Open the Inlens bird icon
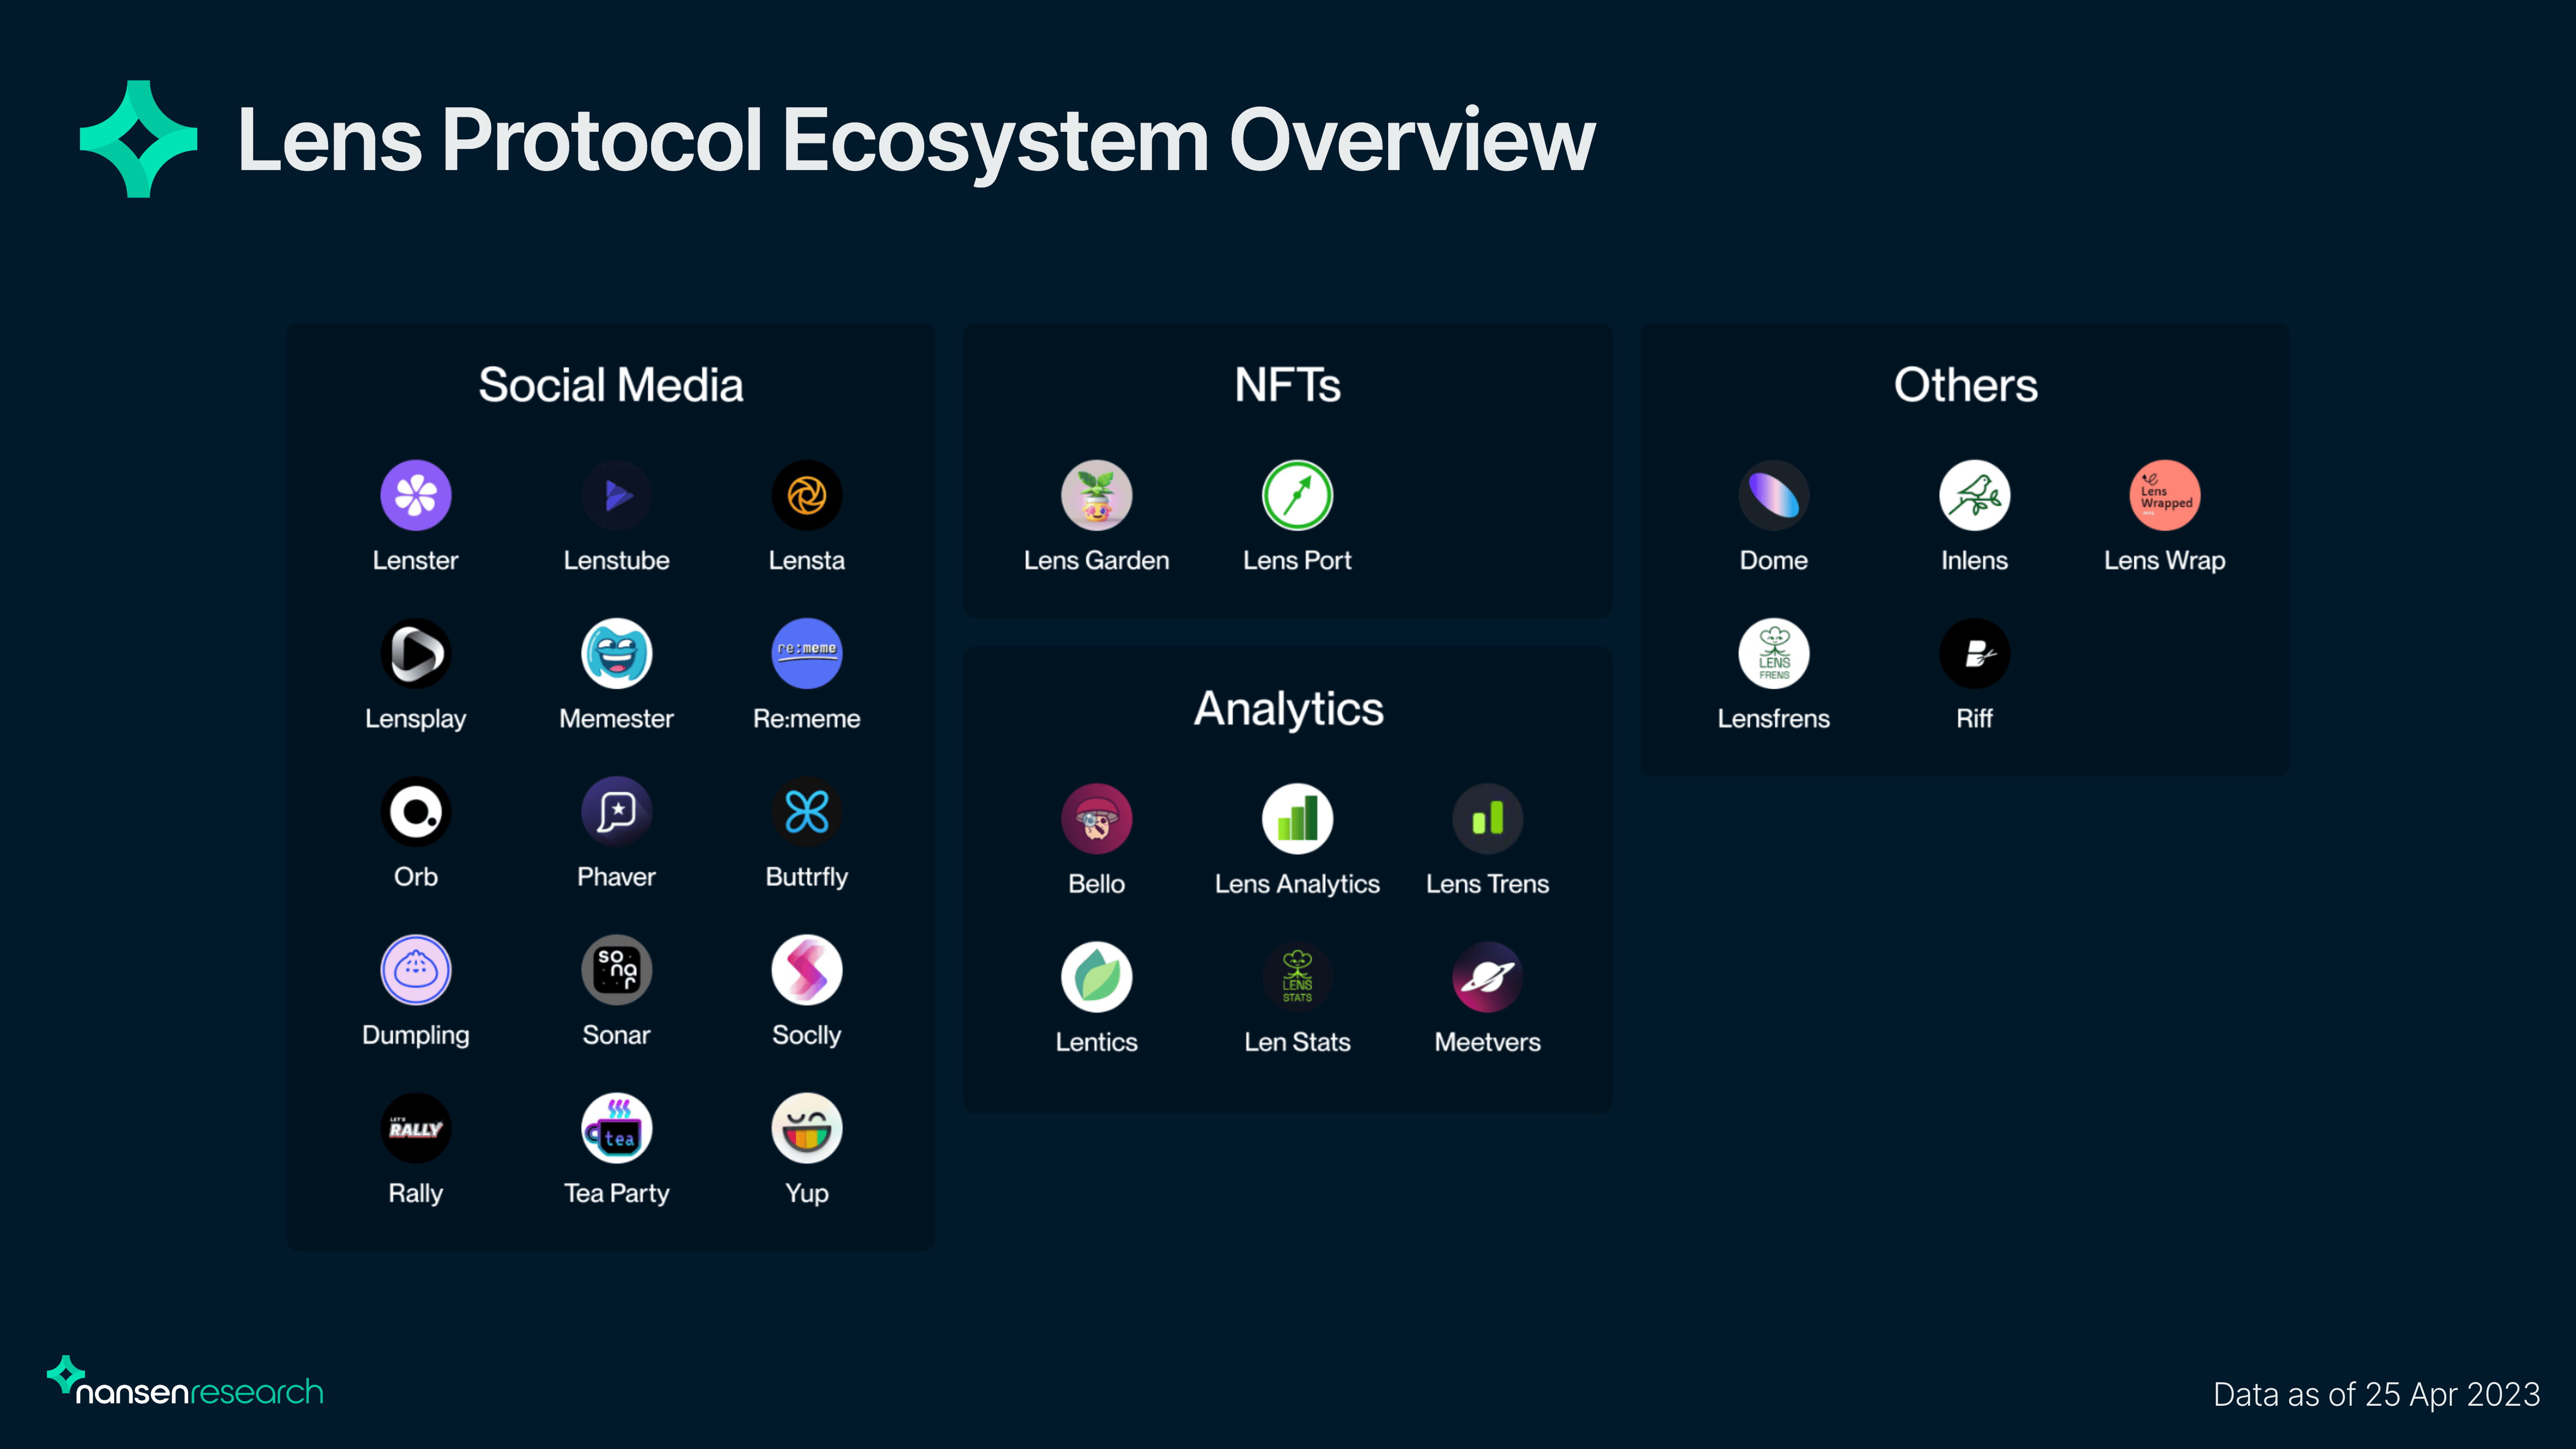The image size is (2576, 1449). tap(1974, 495)
